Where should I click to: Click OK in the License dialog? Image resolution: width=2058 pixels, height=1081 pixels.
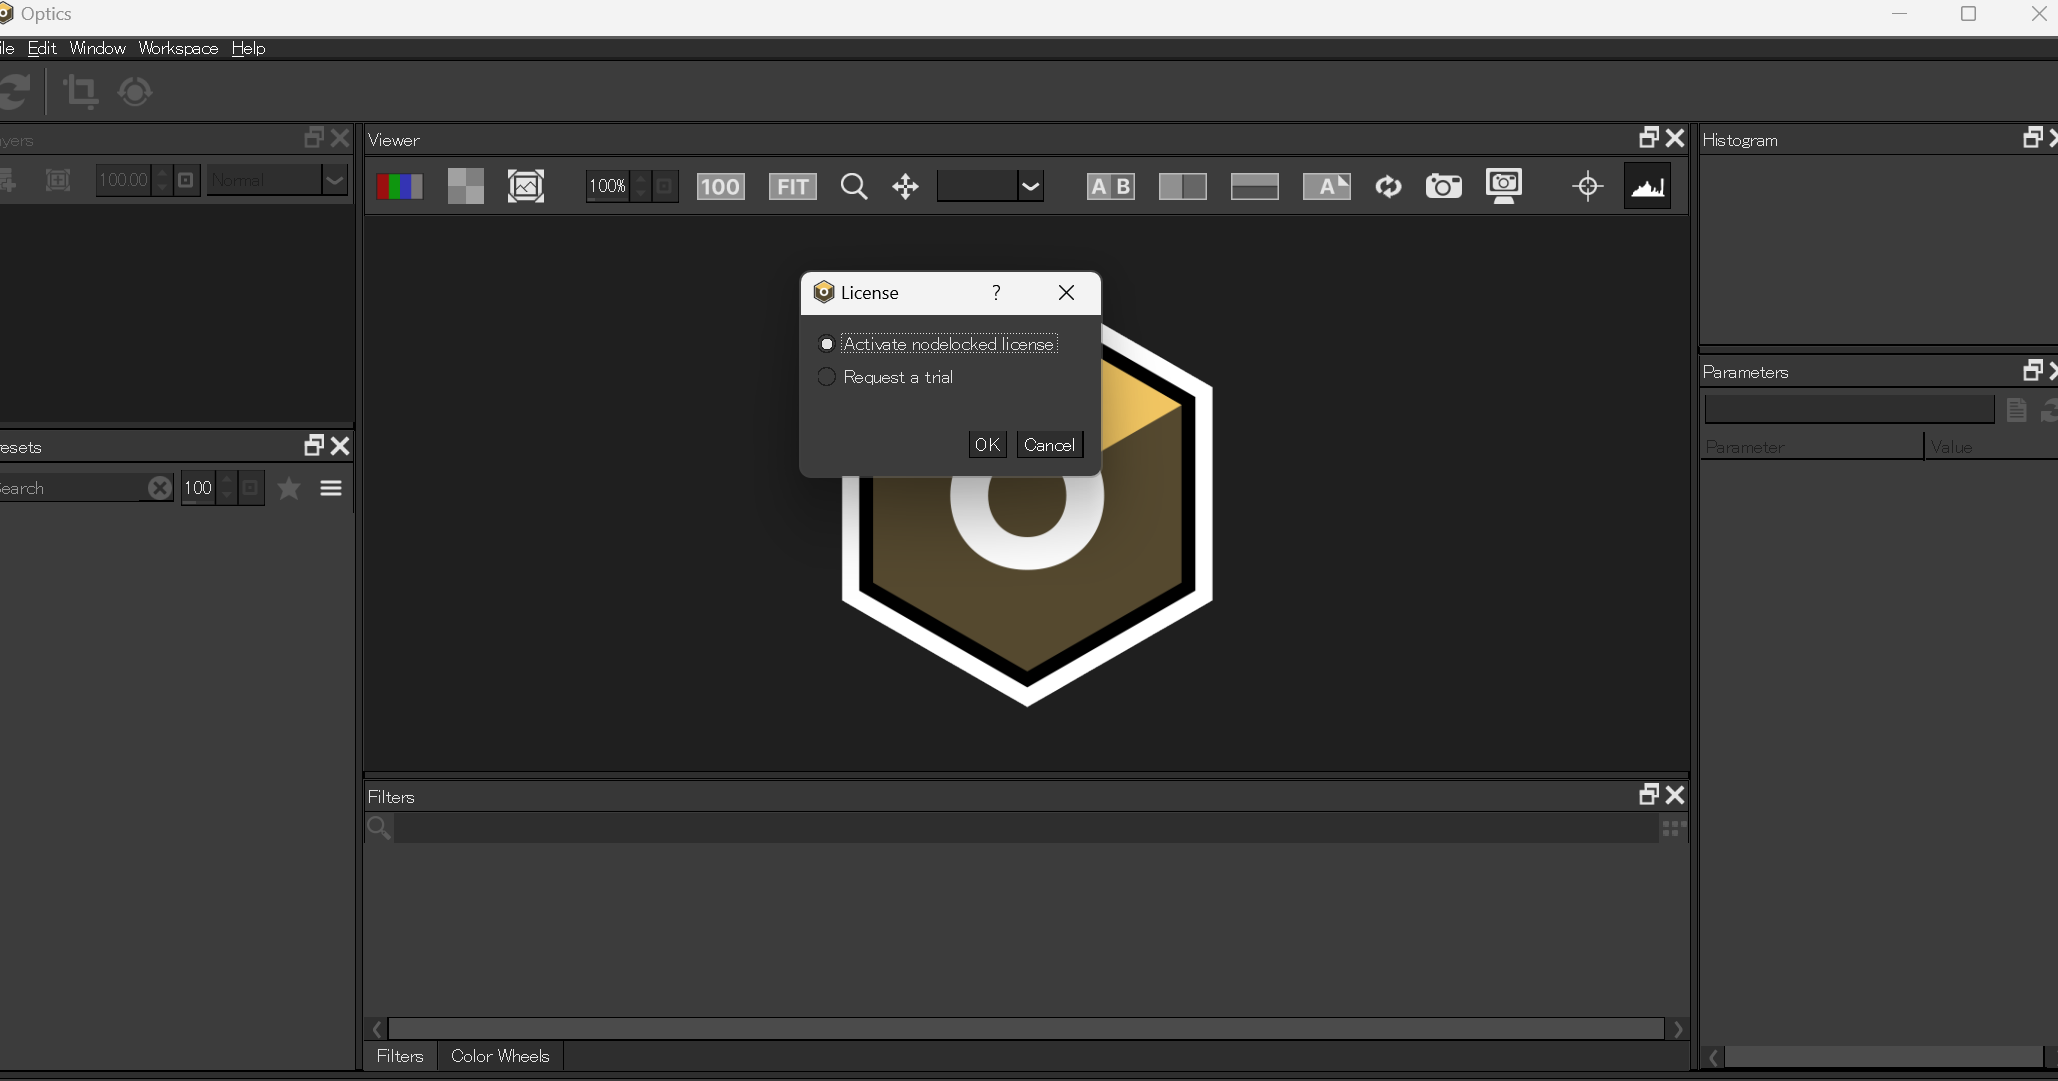pos(987,445)
